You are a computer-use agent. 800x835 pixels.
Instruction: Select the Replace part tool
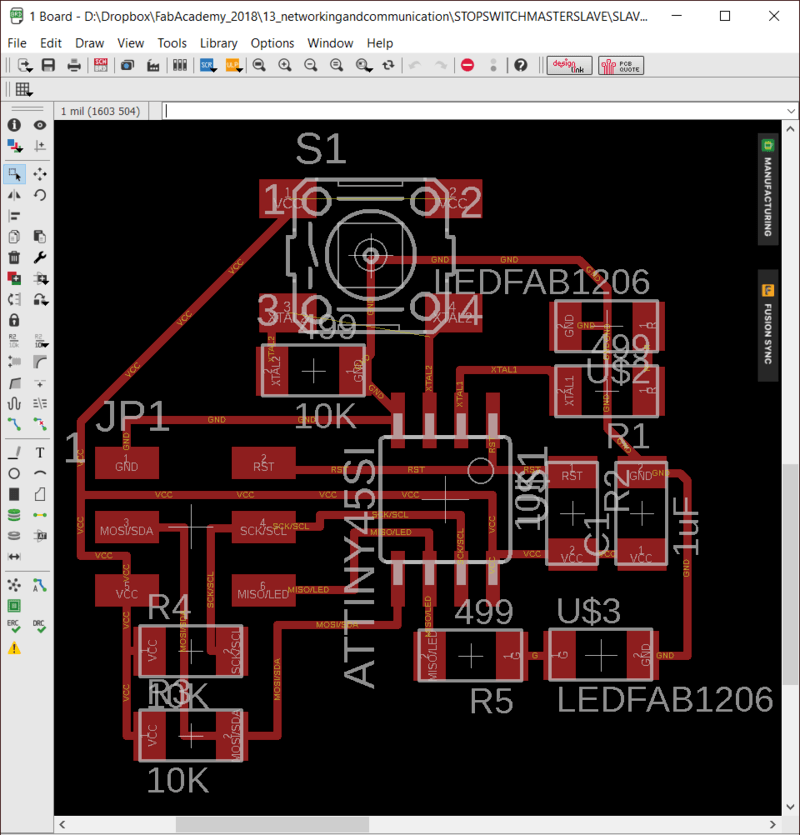[x=14, y=299]
